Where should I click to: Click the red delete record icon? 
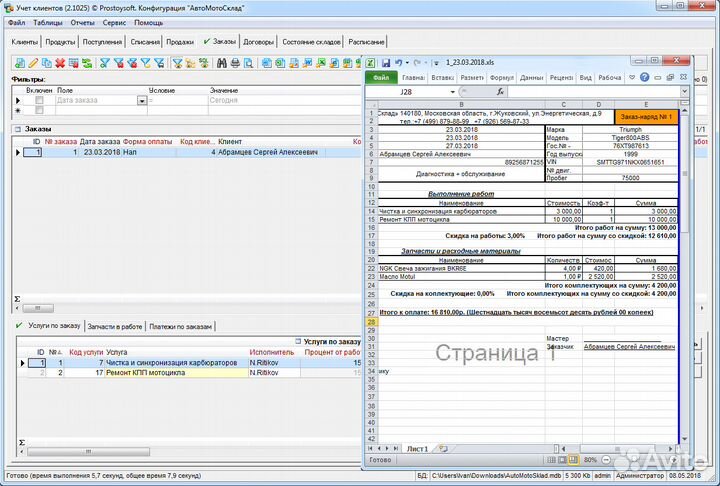point(60,63)
